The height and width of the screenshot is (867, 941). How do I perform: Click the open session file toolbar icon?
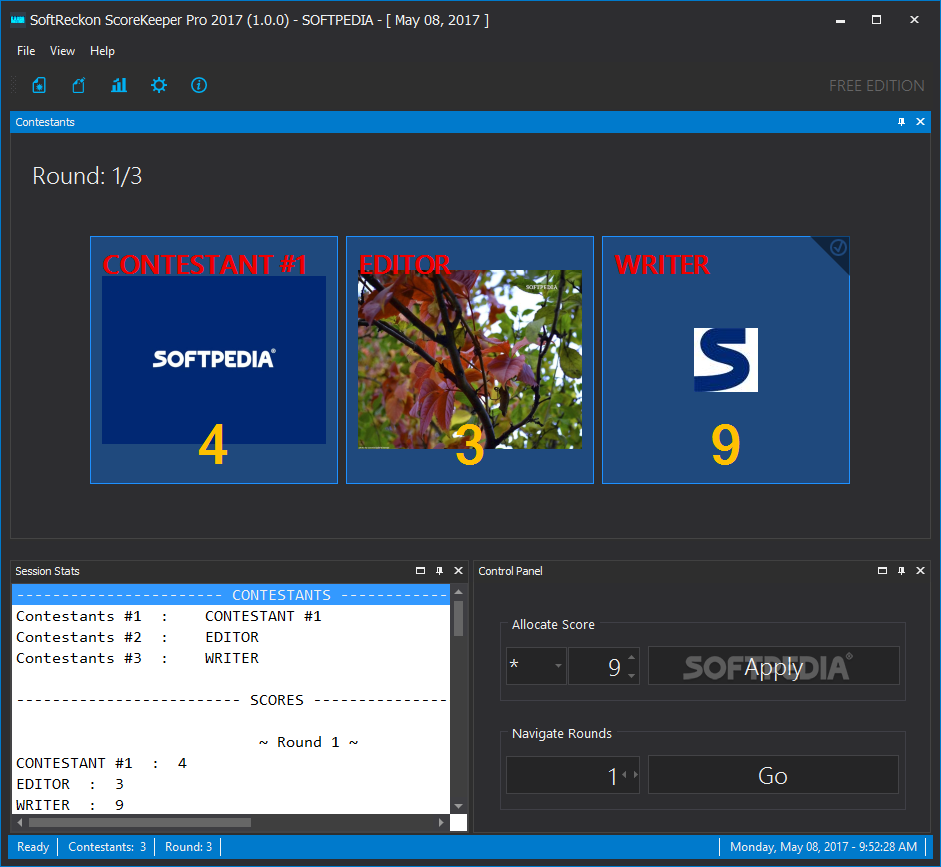tap(79, 85)
